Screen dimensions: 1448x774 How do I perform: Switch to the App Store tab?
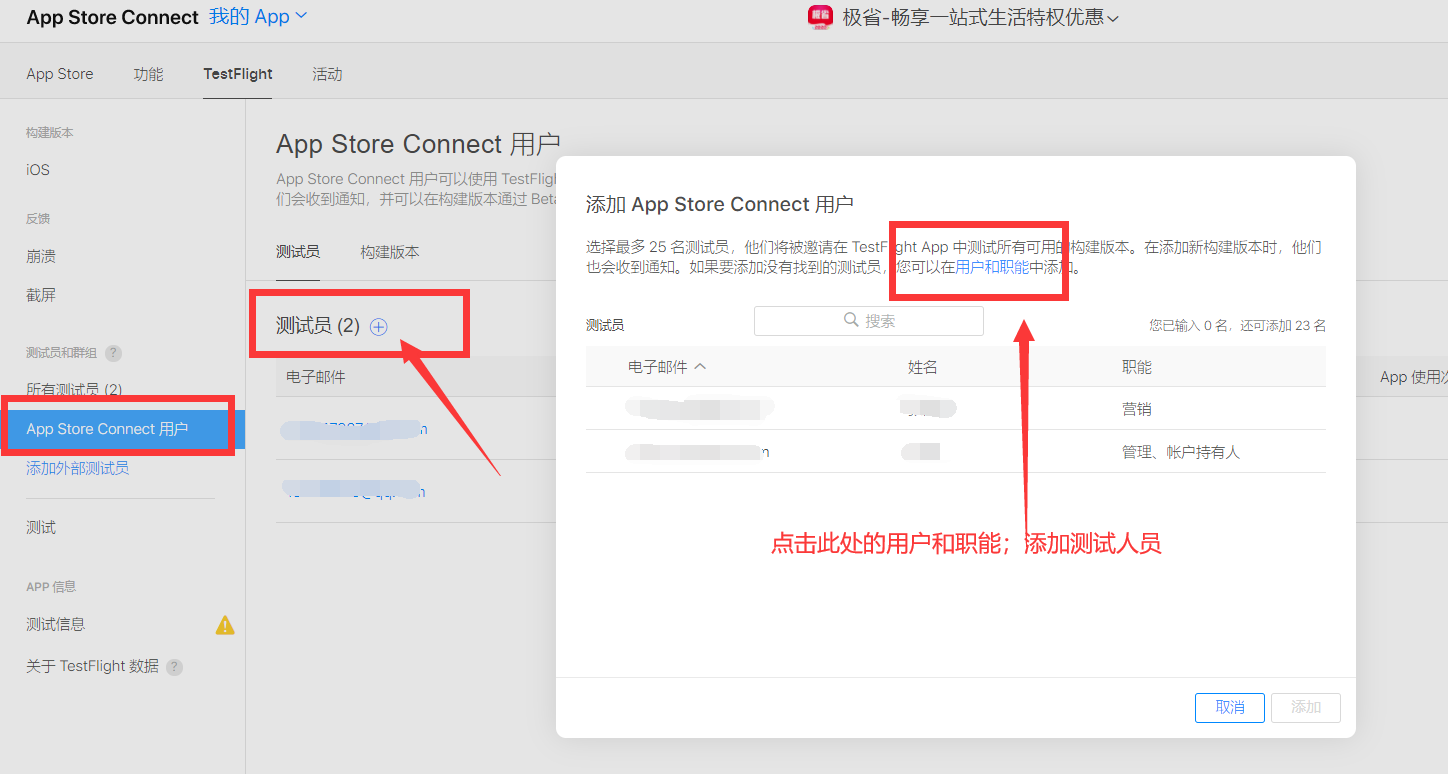(x=60, y=74)
